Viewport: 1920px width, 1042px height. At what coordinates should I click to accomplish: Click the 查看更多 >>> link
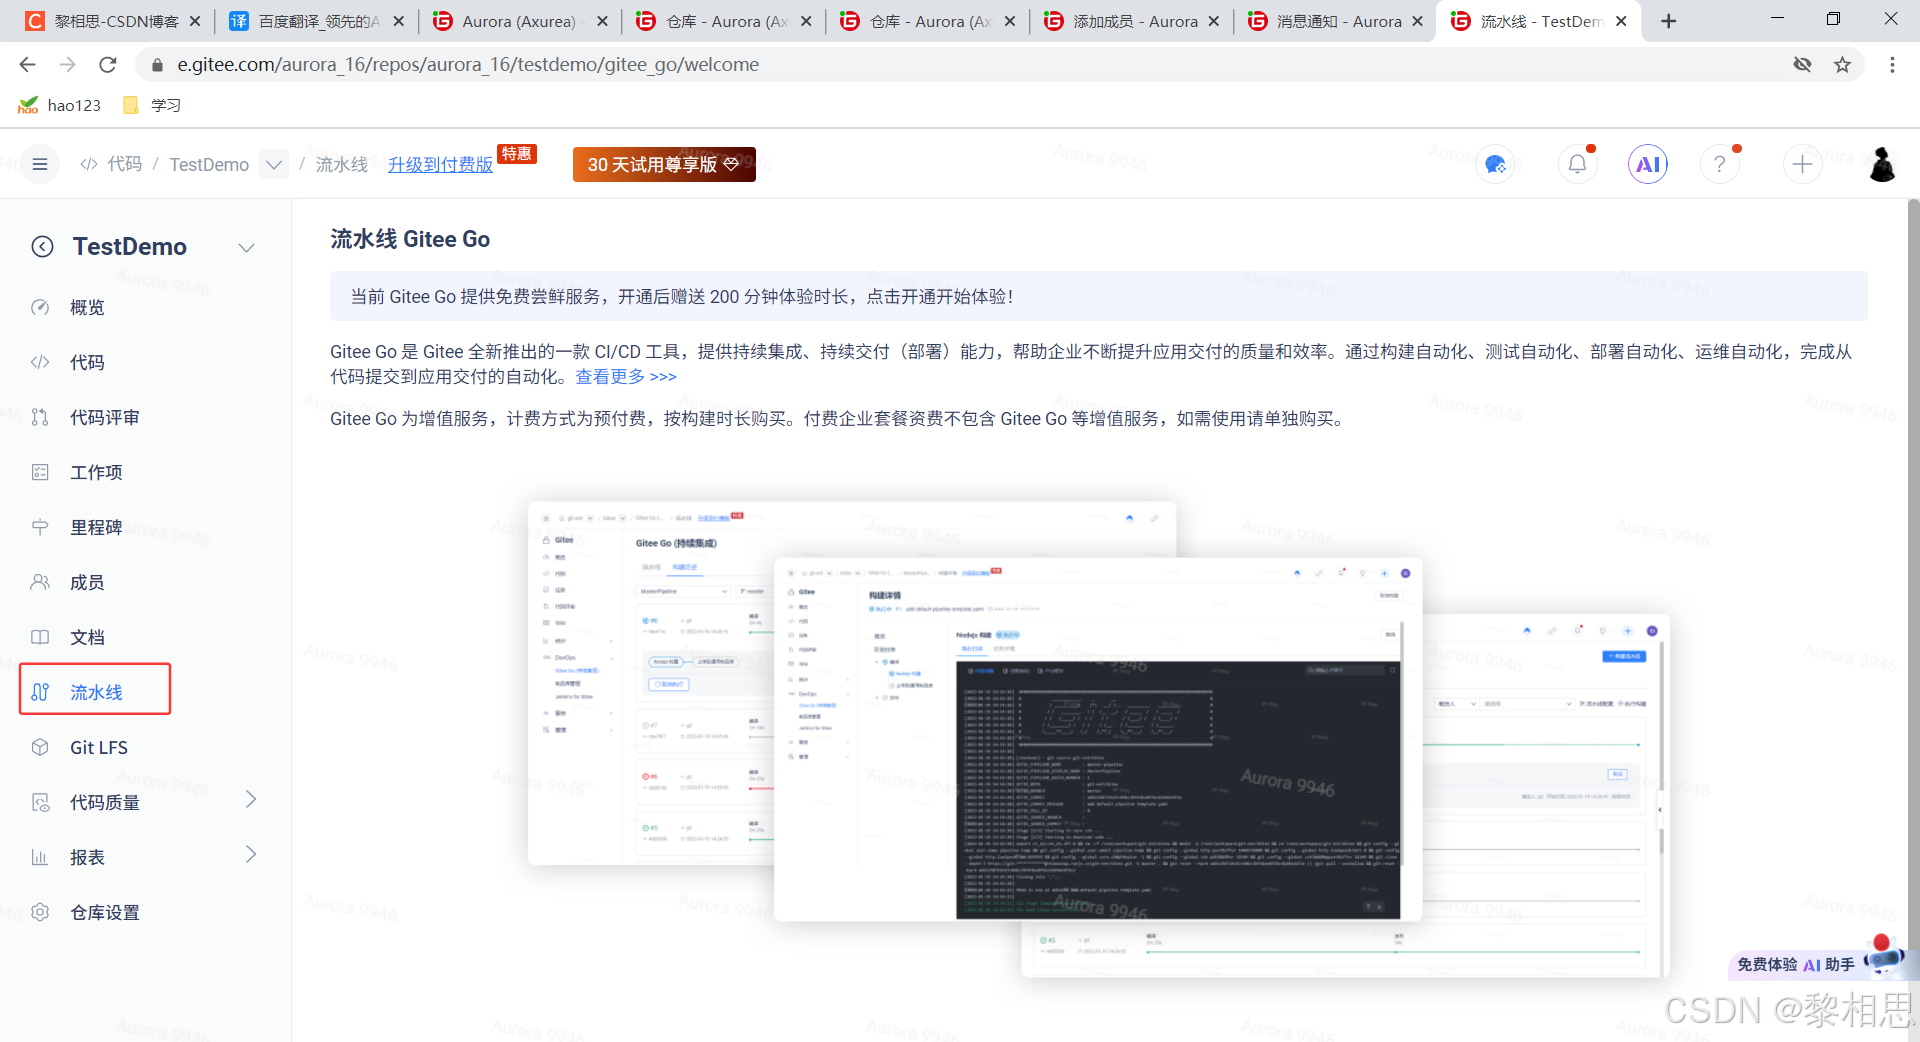click(x=626, y=377)
